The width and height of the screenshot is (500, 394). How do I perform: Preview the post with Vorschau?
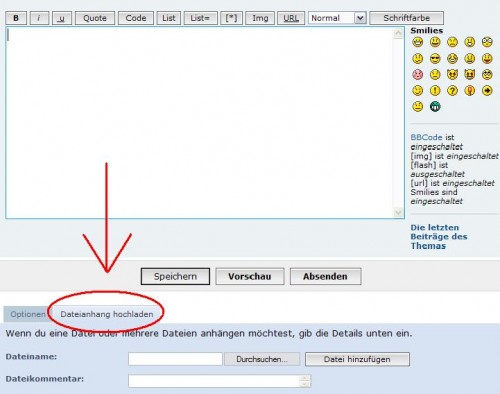250,276
